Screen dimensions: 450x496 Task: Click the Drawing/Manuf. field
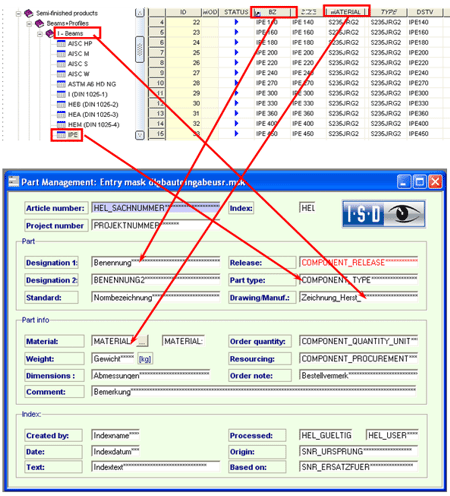pyautogui.click(x=359, y=297)
